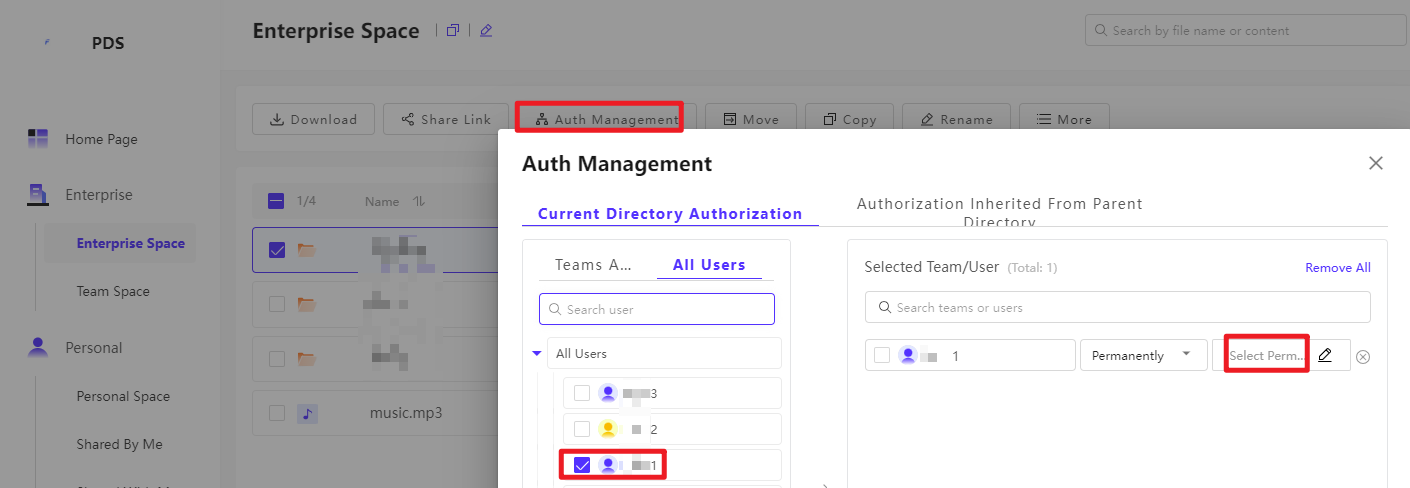Open the Permanently duration dropdown
The width and height of the screenshot is (1410, 488).
click(1144, 355)
